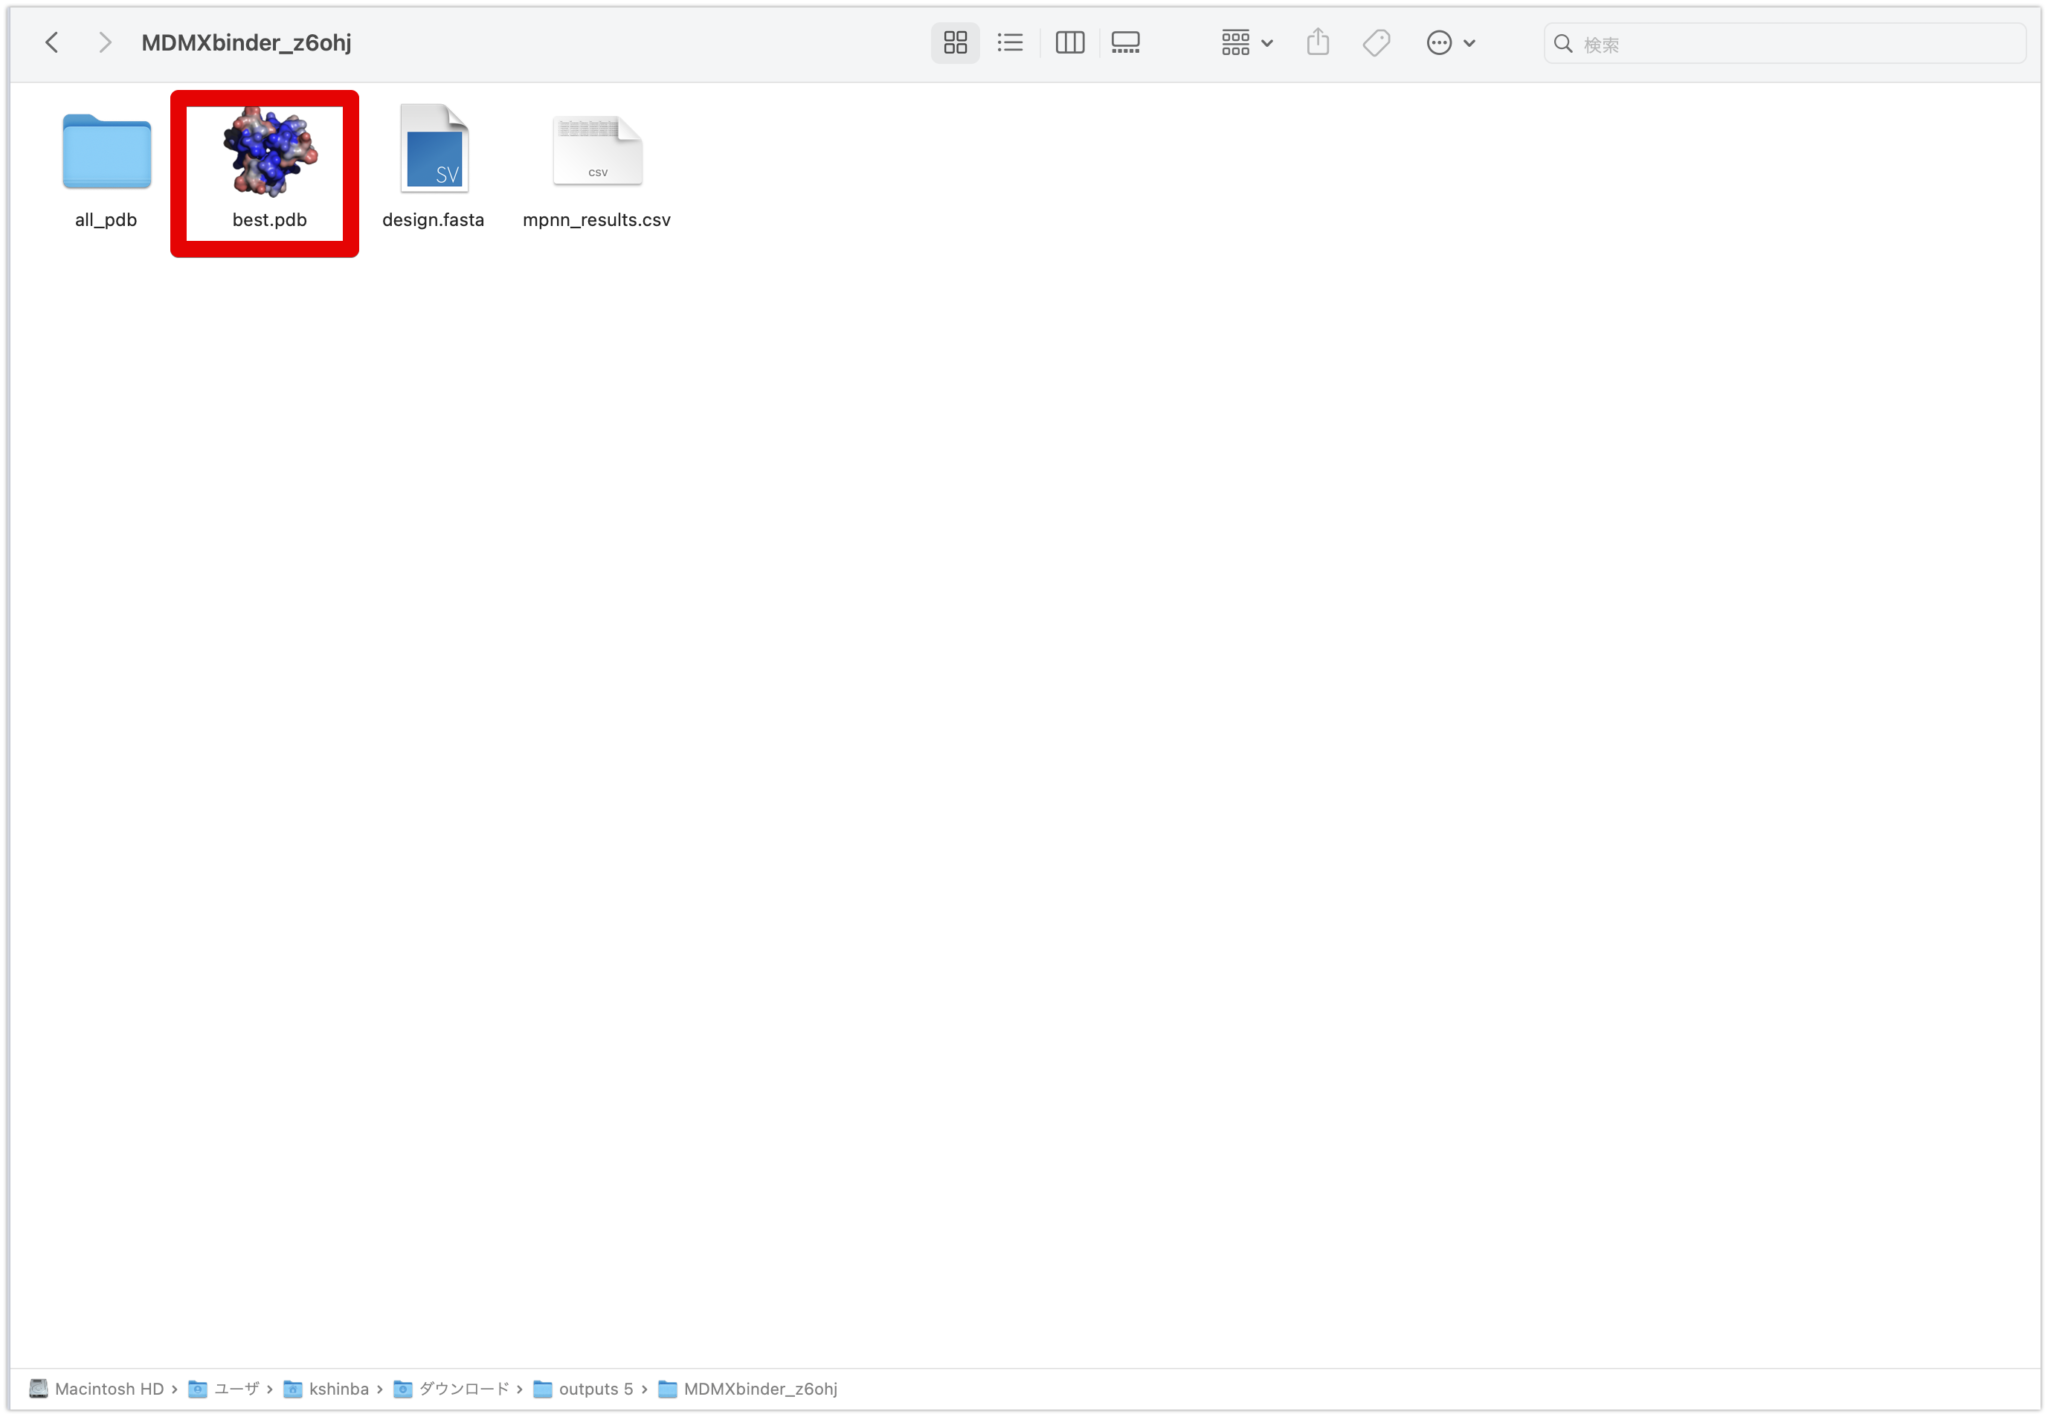Click kshinba in path bar
2048x1417 pixels.
coord(338,1389)
